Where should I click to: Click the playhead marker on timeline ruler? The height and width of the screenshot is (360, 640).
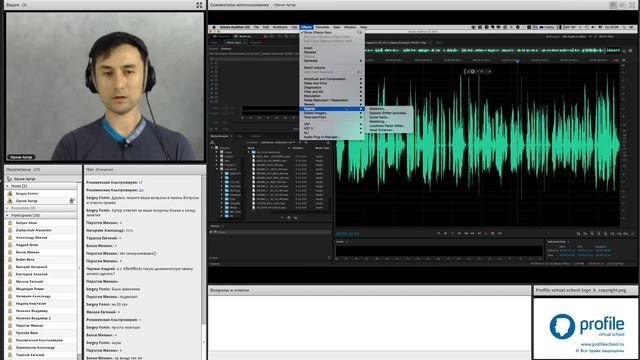[x=517, y=61]
